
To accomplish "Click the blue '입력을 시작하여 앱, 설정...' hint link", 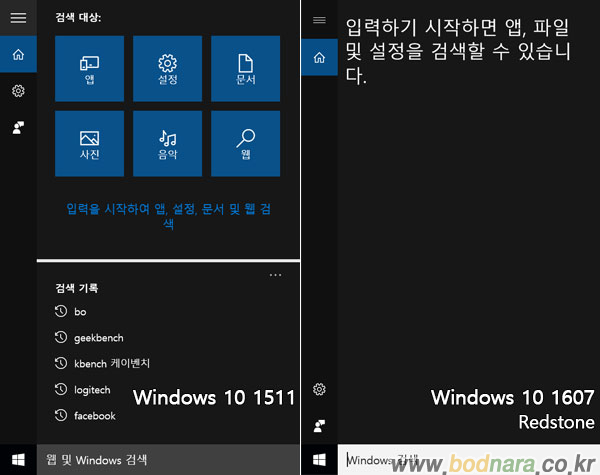I will (x=168, y=216).
